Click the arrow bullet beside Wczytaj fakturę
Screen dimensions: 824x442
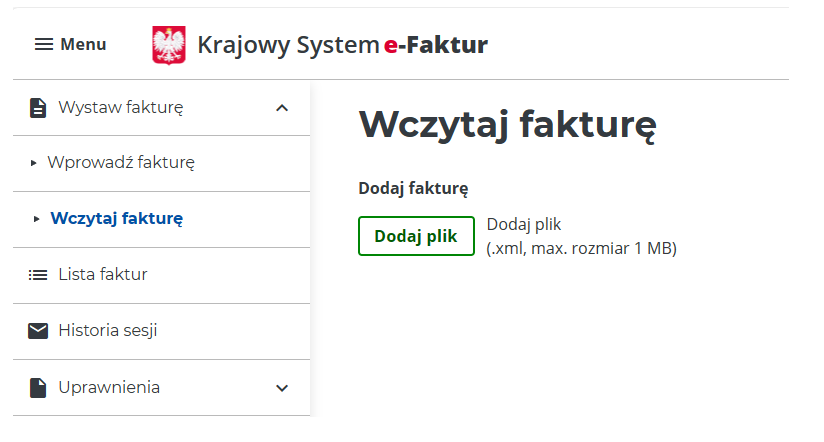[37, 218]
